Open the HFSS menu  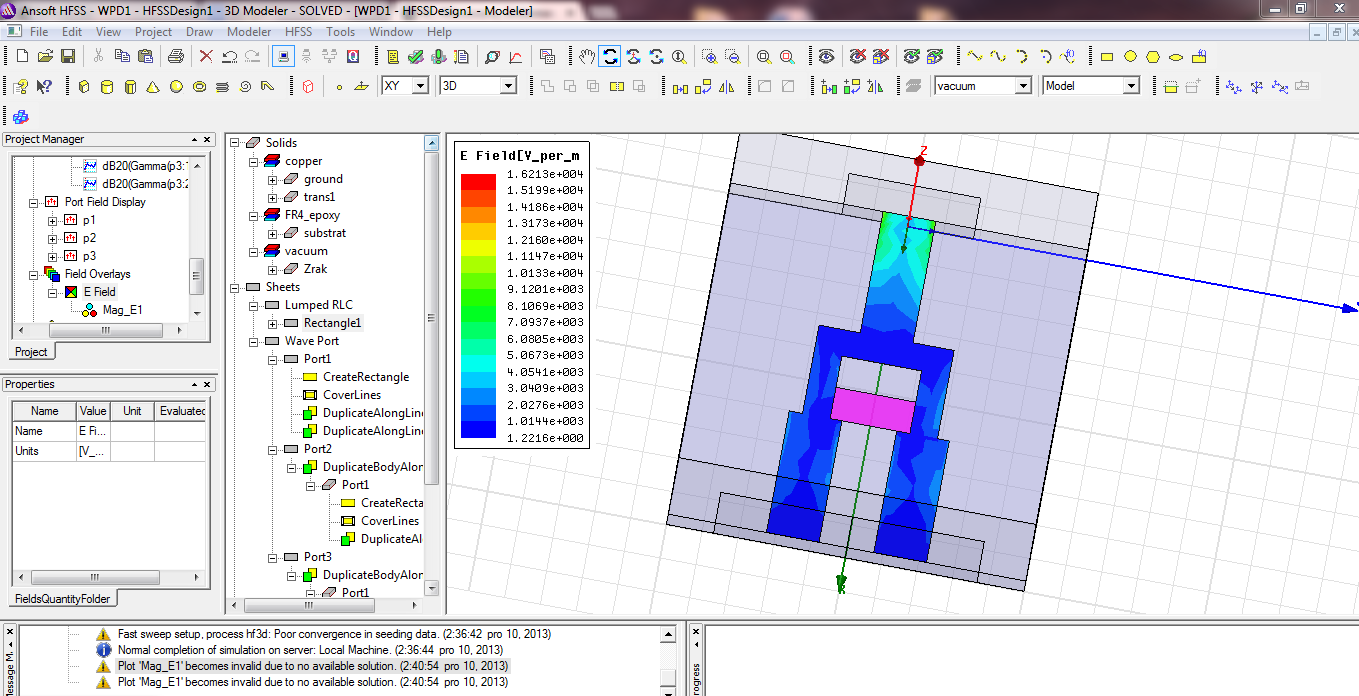[x=298, y=32]
